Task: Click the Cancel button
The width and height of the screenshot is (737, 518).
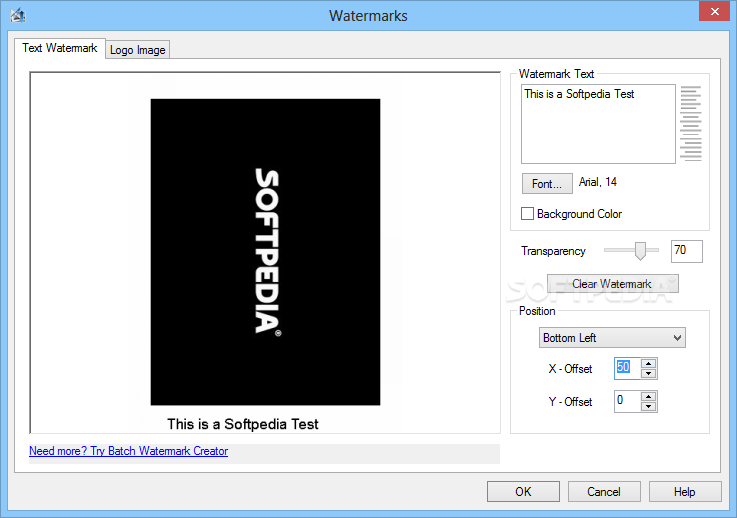Action: click(604, 492)
